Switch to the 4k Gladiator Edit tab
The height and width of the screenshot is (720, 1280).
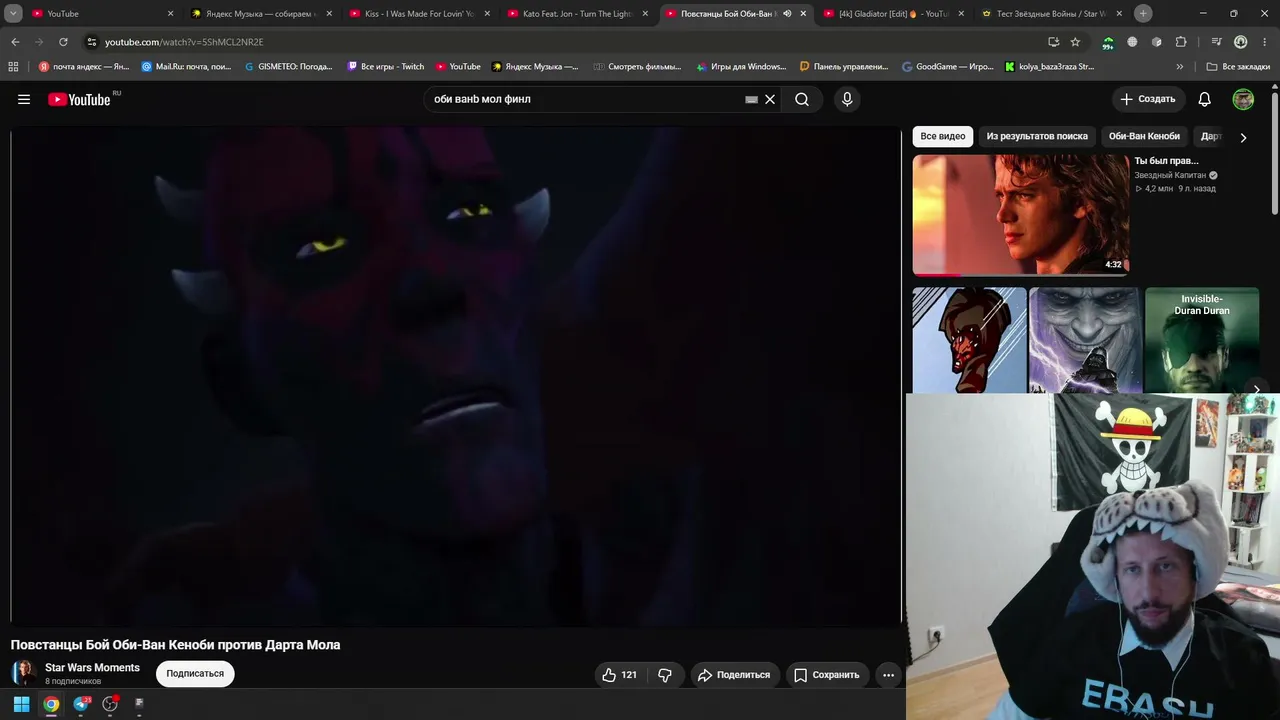pyautogui.click(x=893, y=14)
